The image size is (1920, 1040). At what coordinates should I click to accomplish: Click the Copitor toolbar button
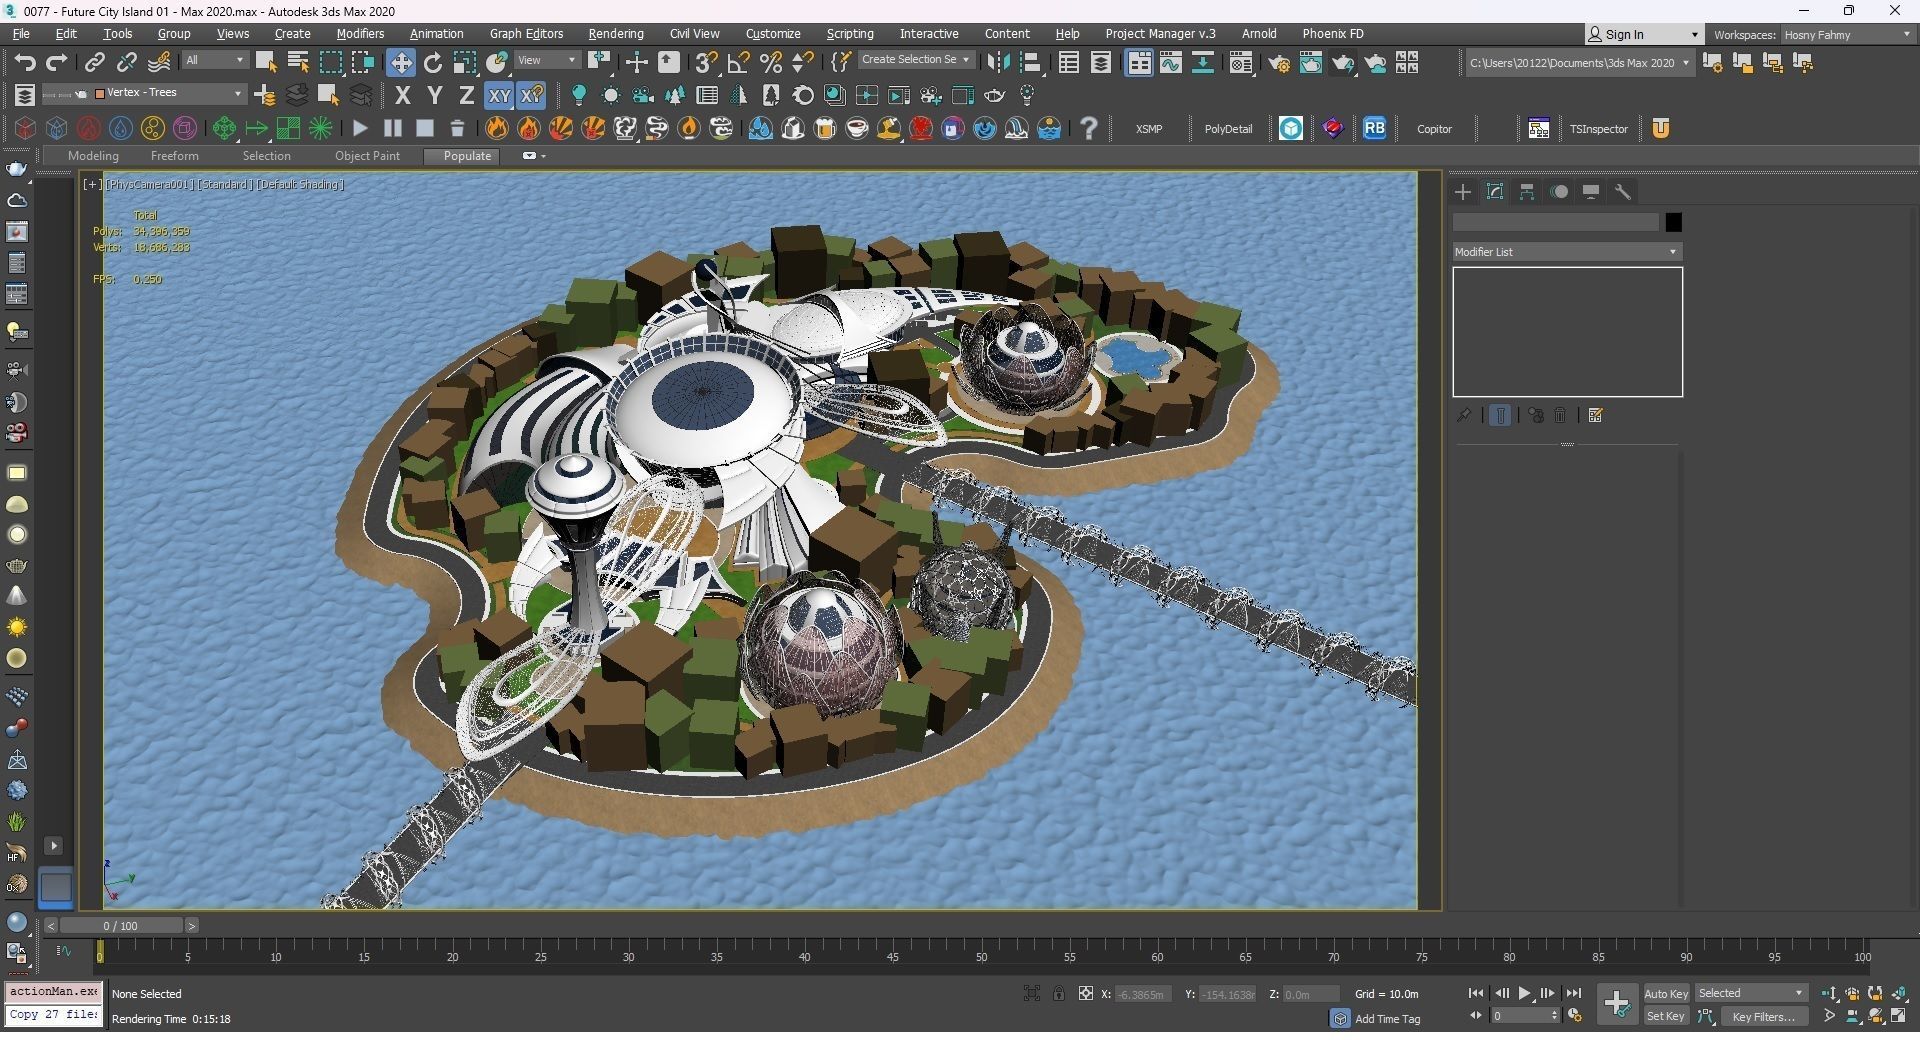pyautogui.click(x=1434, y=129)
